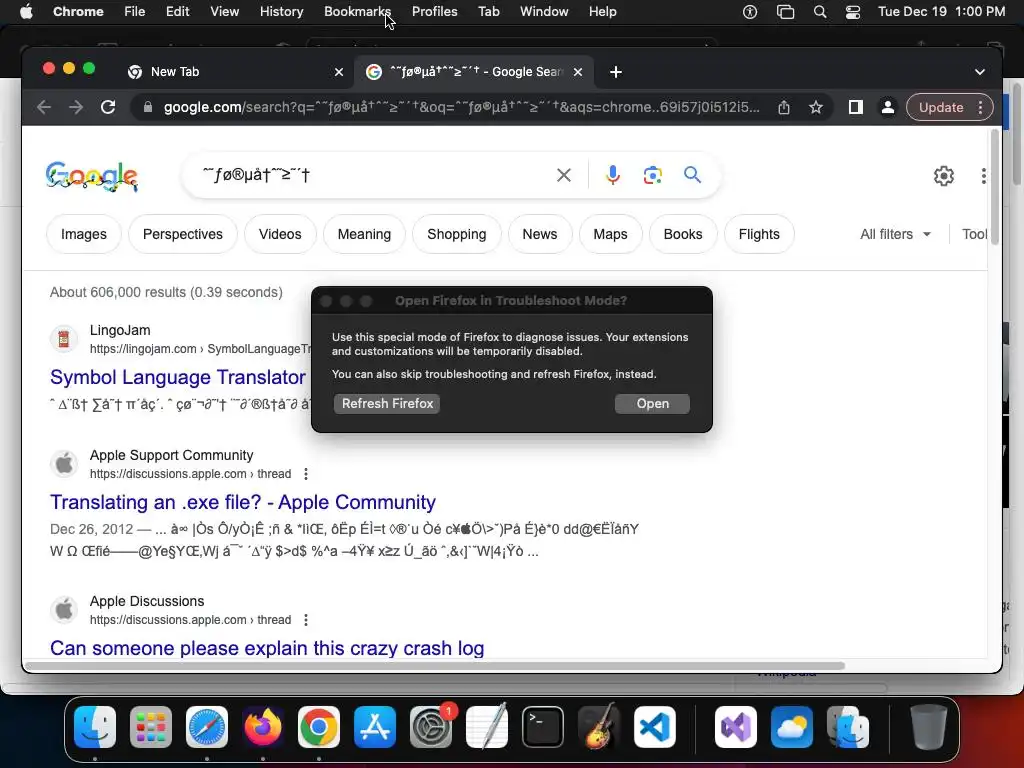Open Control Center in menu bar
The width and height of the screenshot is (1024, 768).
[852, 12]
